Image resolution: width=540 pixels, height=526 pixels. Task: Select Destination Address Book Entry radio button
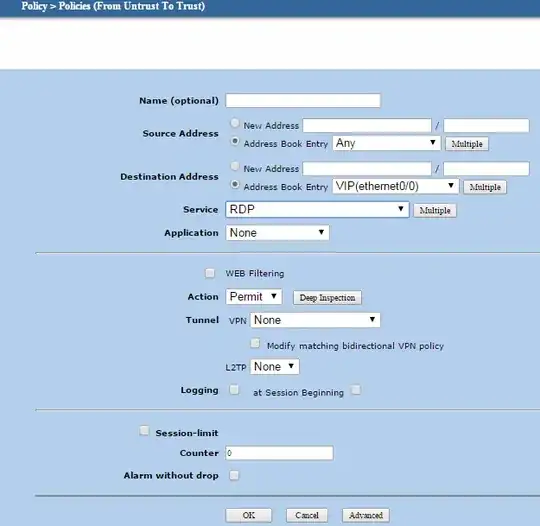[235, 185]
